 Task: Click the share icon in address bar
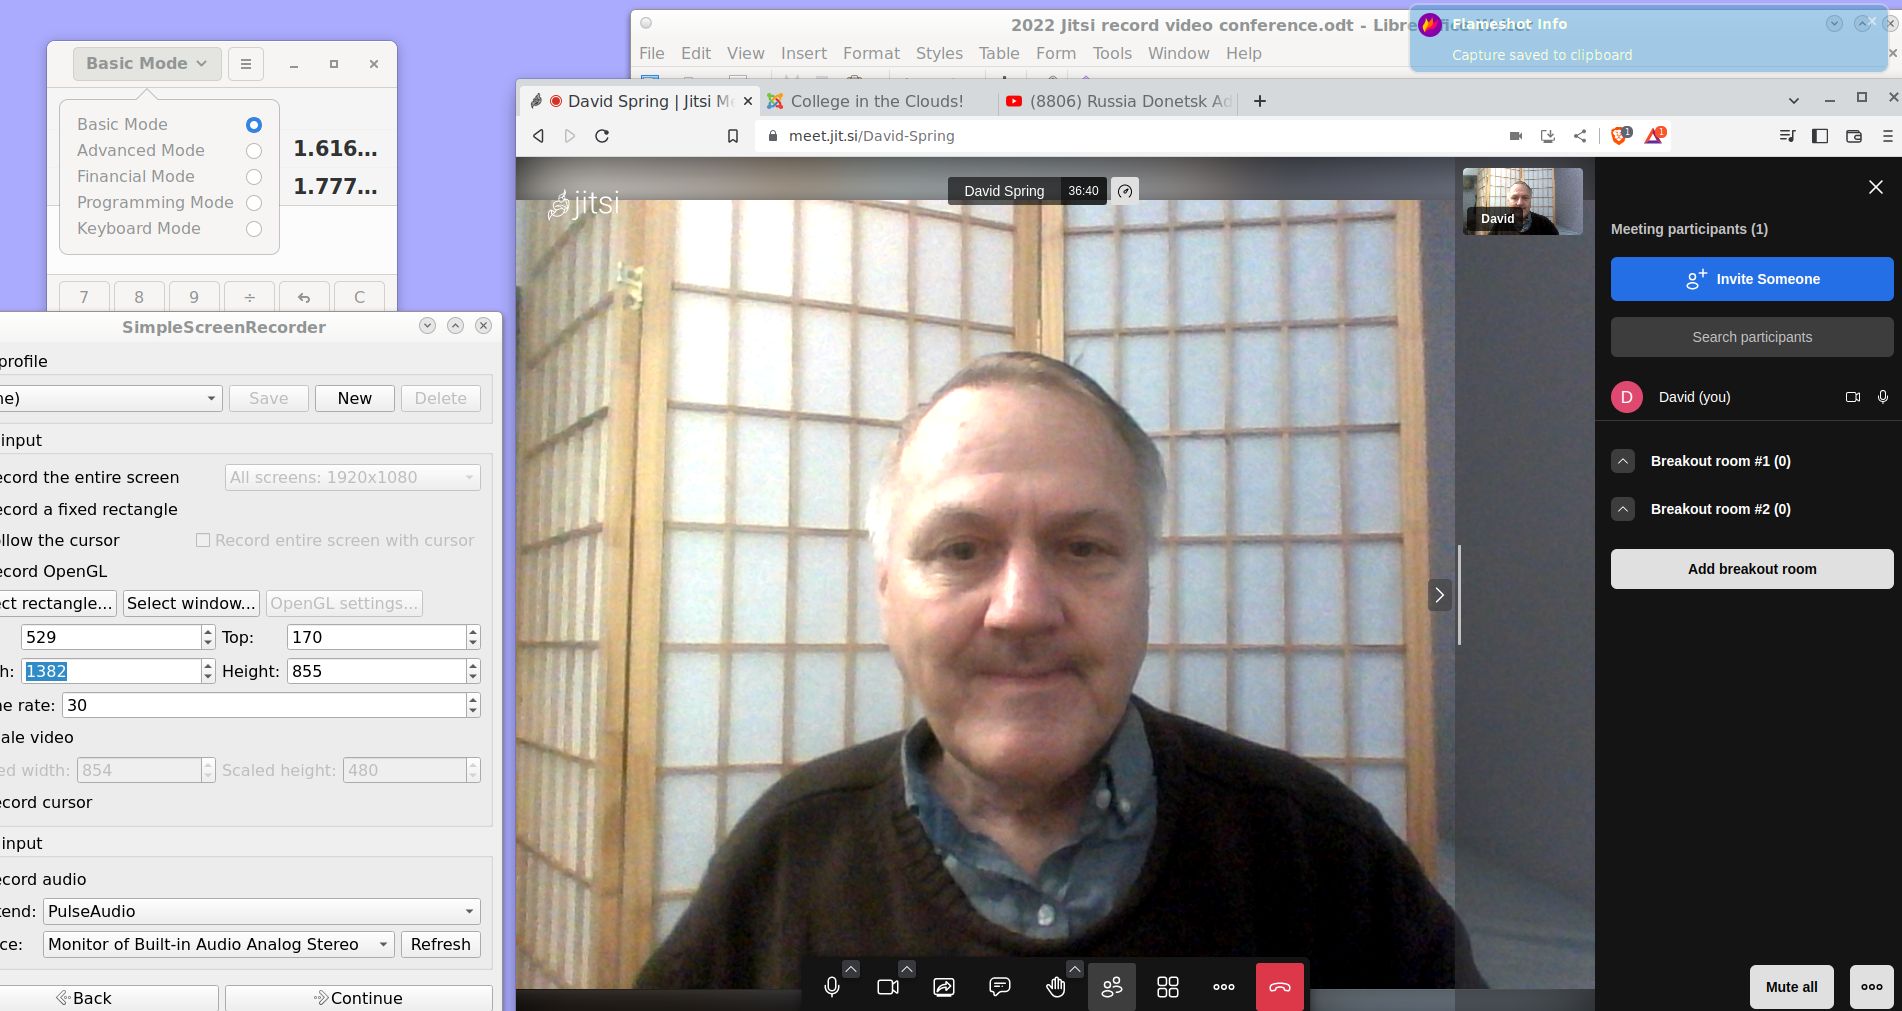tap(1580, 136)
